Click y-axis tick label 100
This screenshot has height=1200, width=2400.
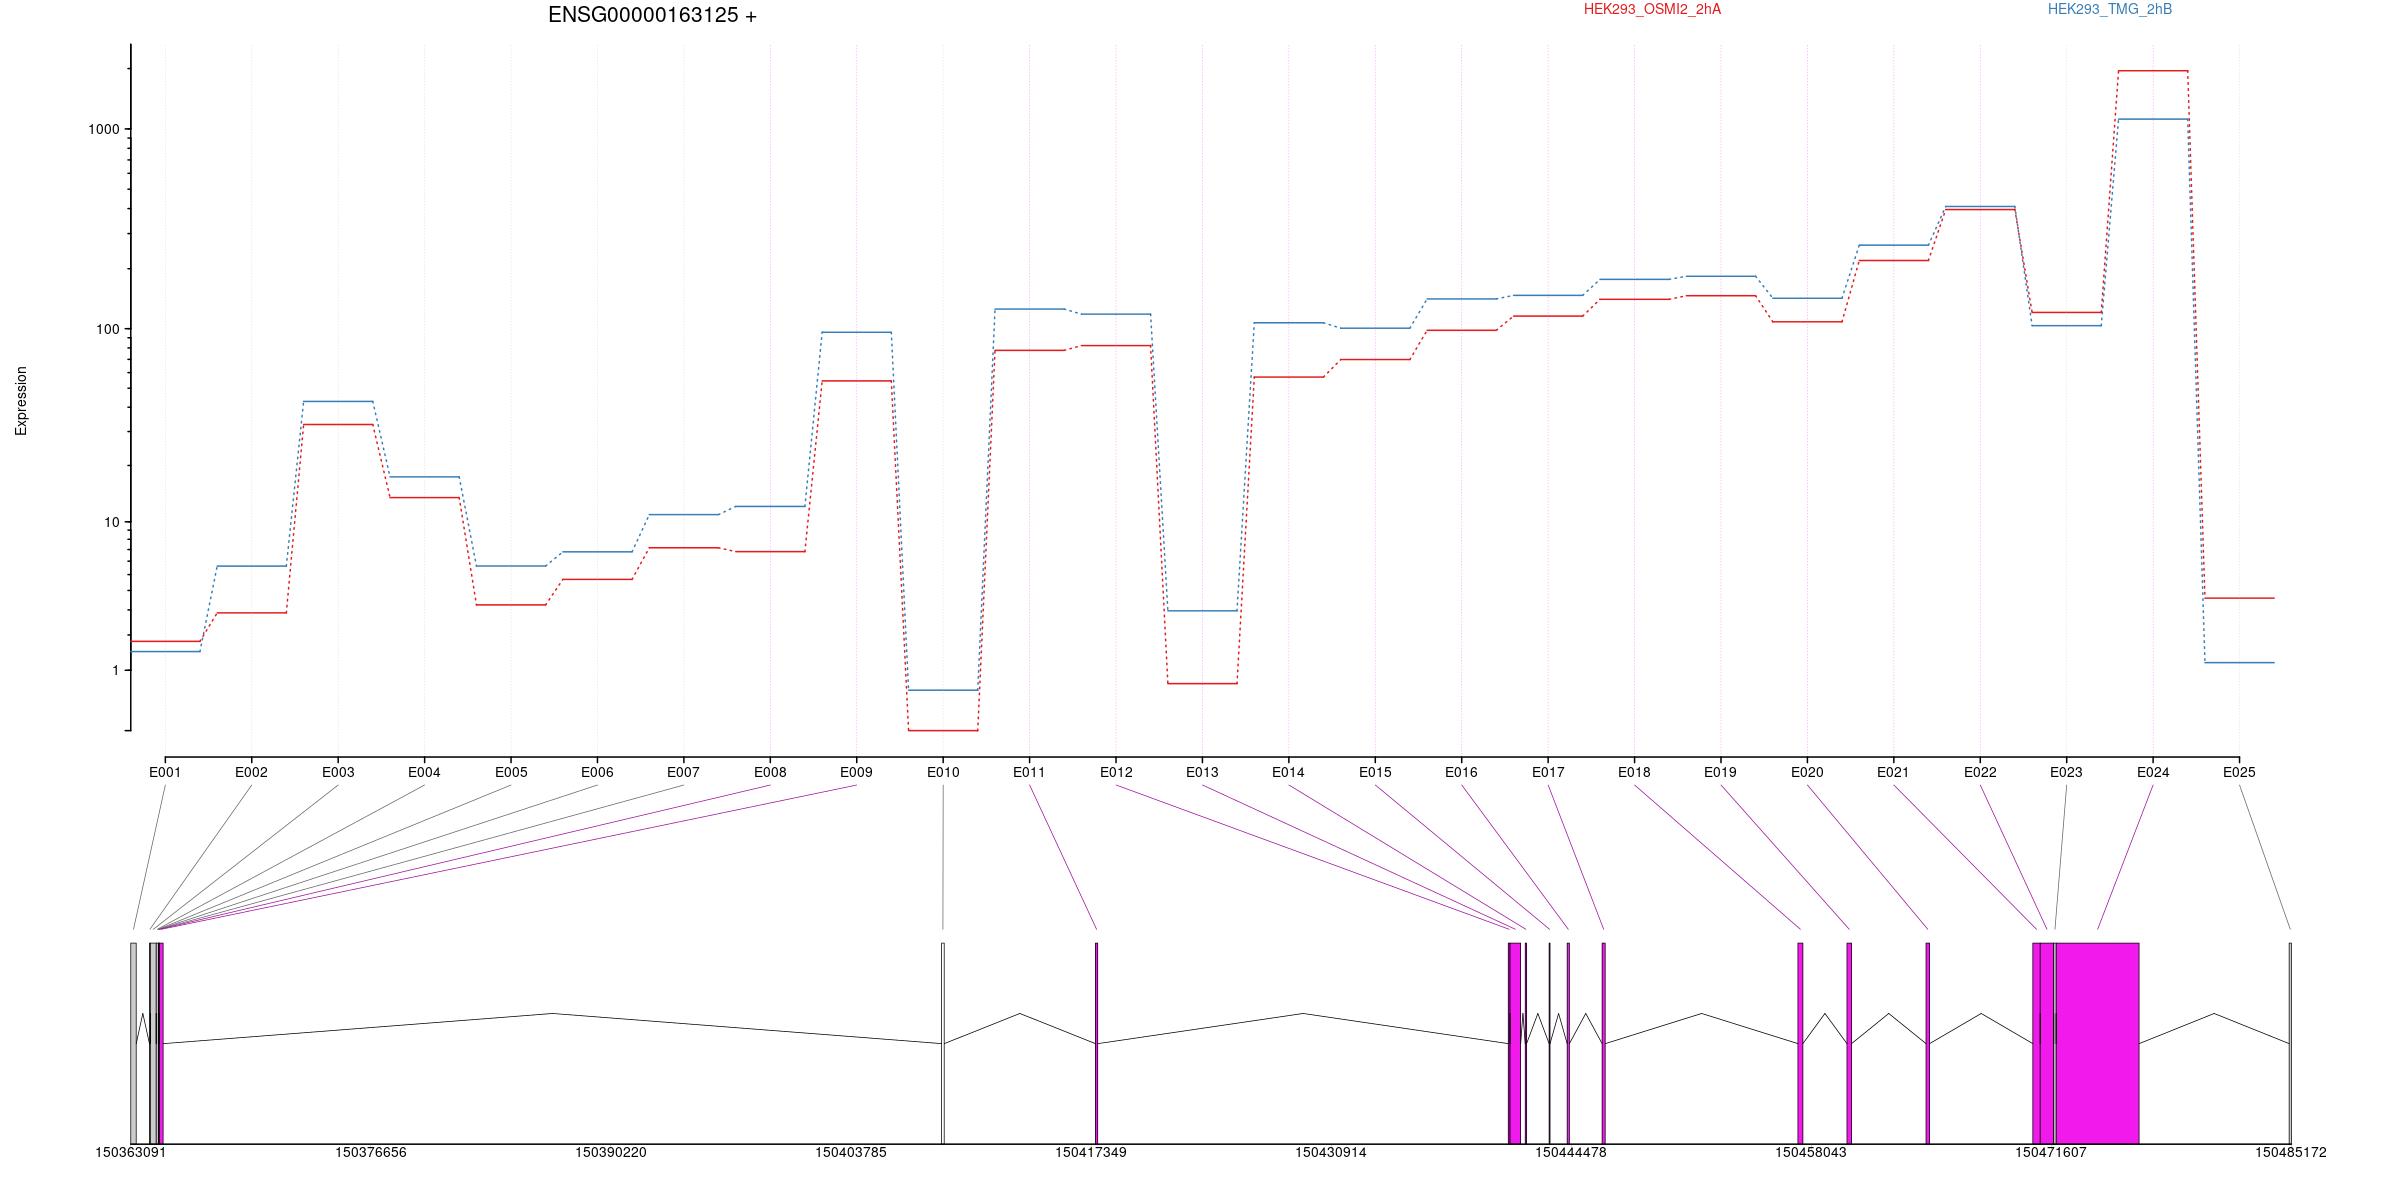click(107, 329)
